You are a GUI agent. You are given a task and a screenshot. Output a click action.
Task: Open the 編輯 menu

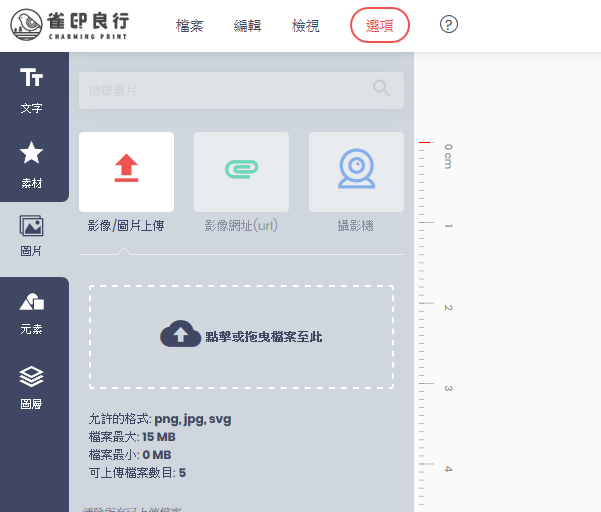(248, 26)
